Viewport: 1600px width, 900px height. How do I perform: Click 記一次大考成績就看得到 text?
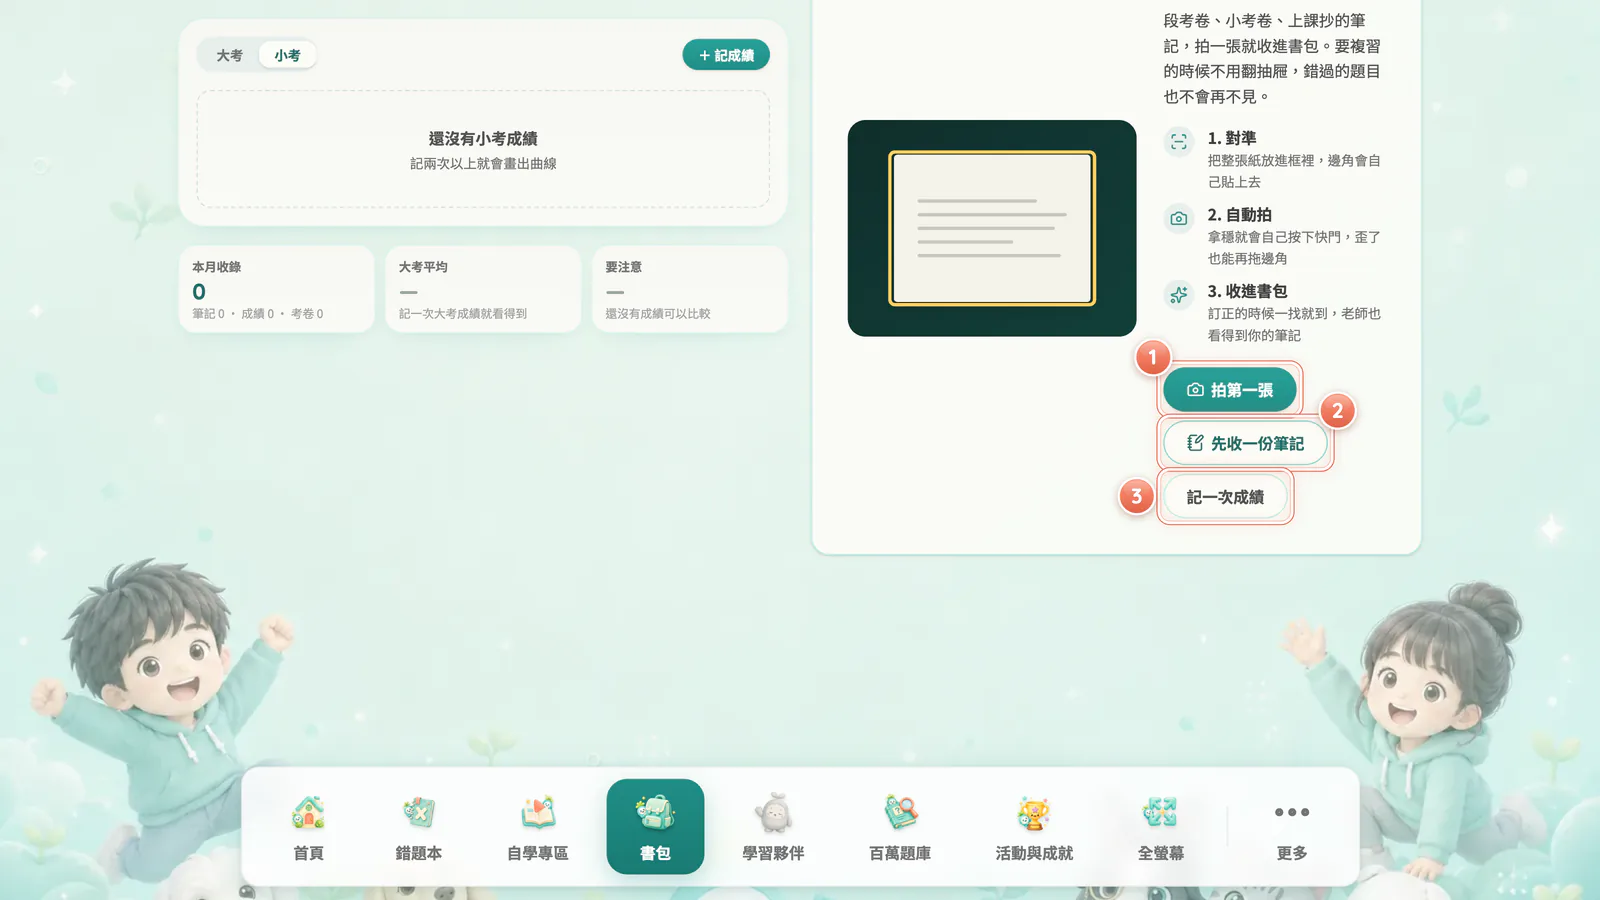(463, 314)
